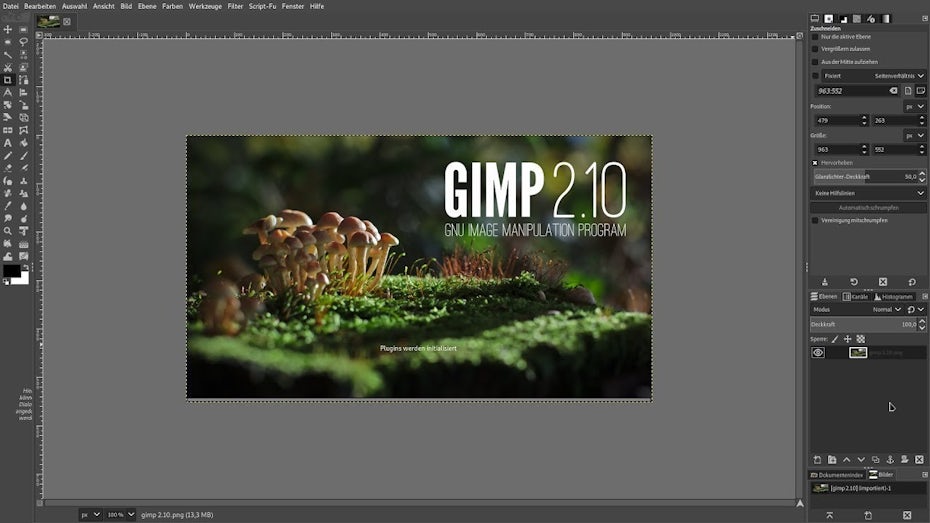
Task: Click 'Automatisch schrumpfen' button
Action: [869, 208]
